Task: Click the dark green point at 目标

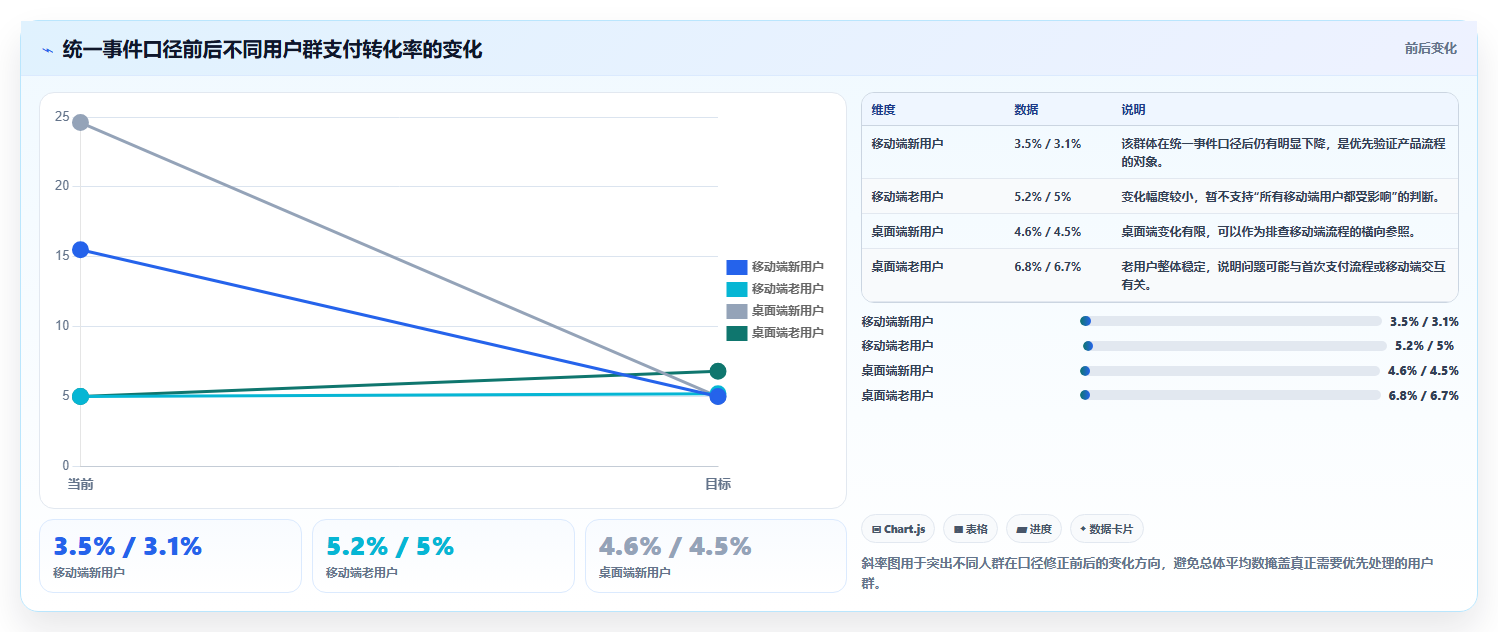Action: pos(717,371)
